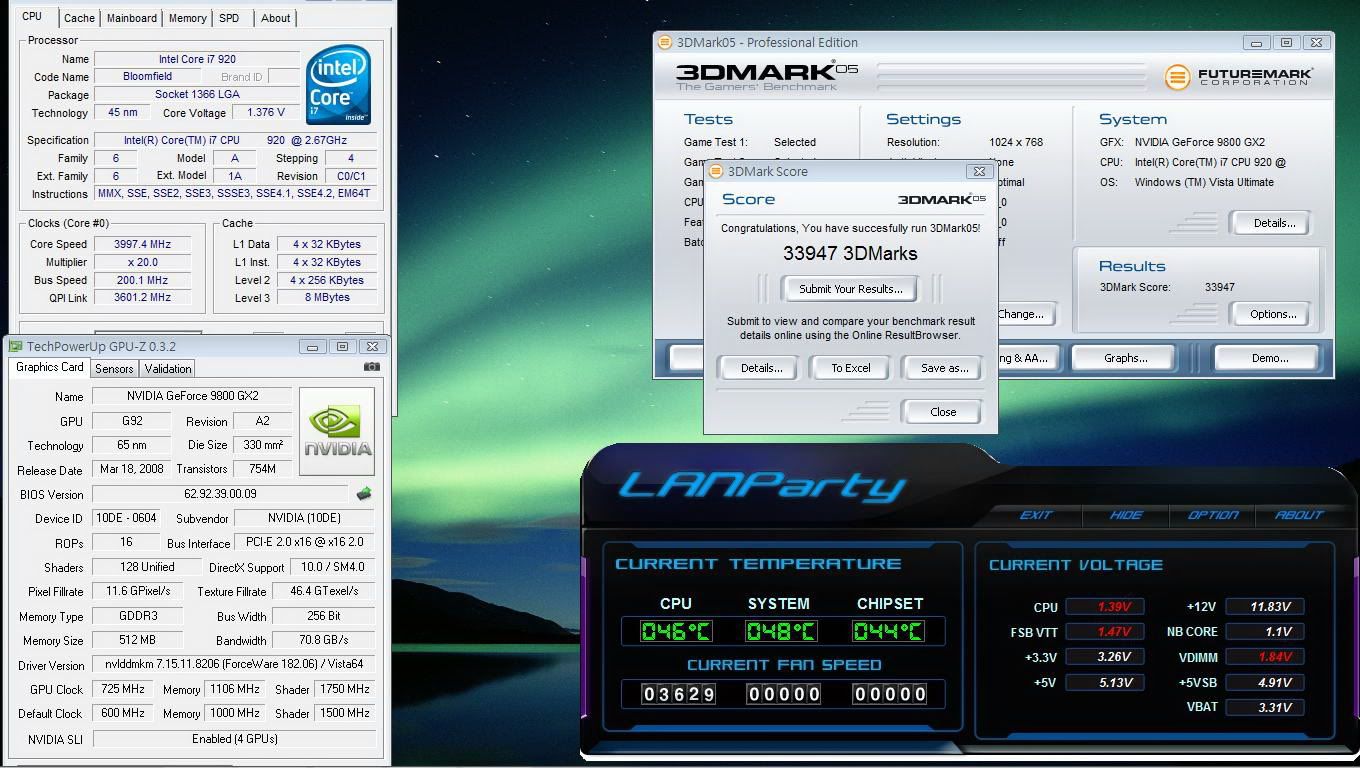Open the Mainboard tab in CPU-Z
This screenshot has width=1360, height=768.
[132, 18]
